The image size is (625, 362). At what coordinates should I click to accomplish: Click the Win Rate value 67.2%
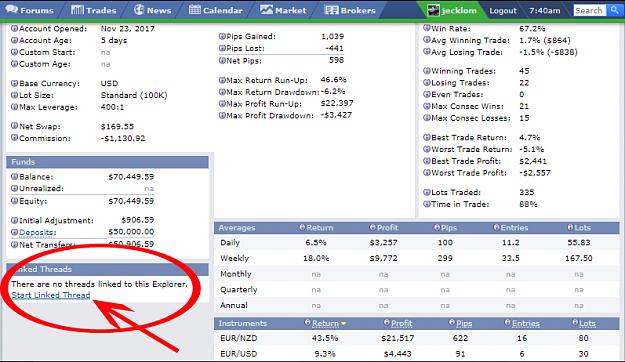click(532, 28)
